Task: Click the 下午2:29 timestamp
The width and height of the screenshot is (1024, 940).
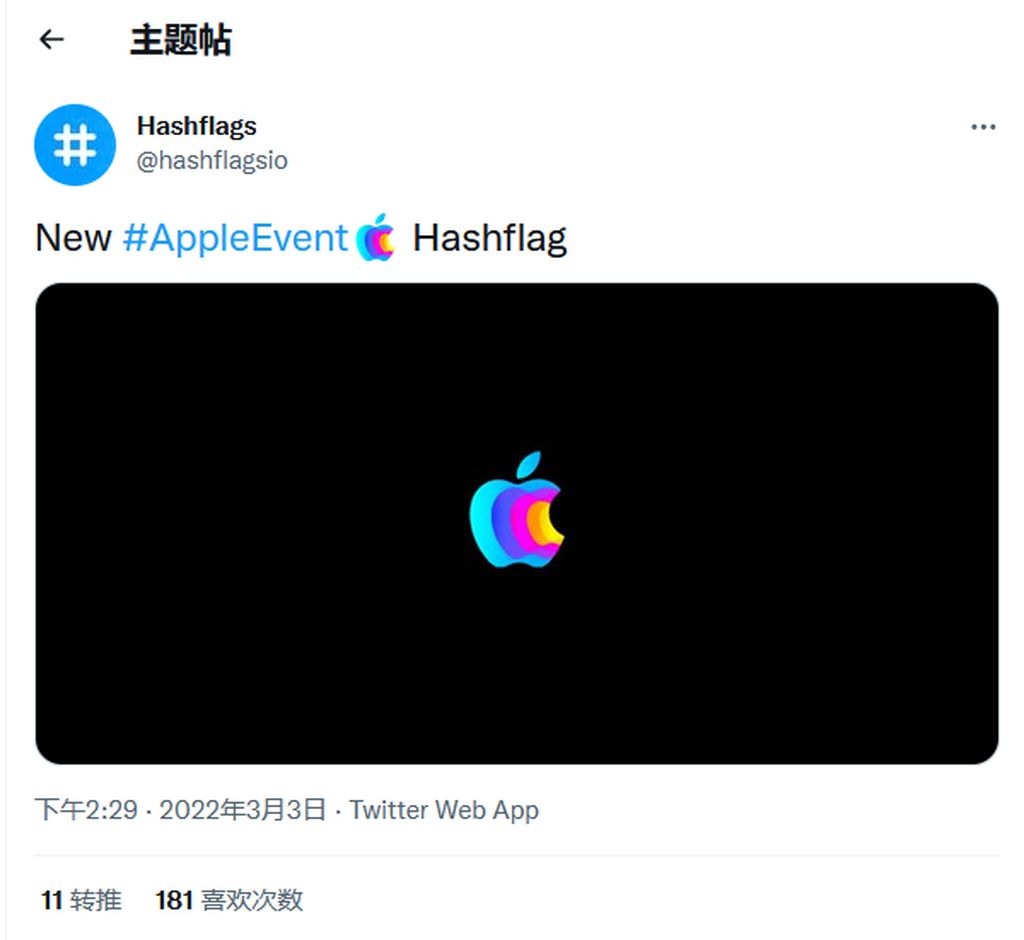Action: pyautogui.click(x=86, y=810)
